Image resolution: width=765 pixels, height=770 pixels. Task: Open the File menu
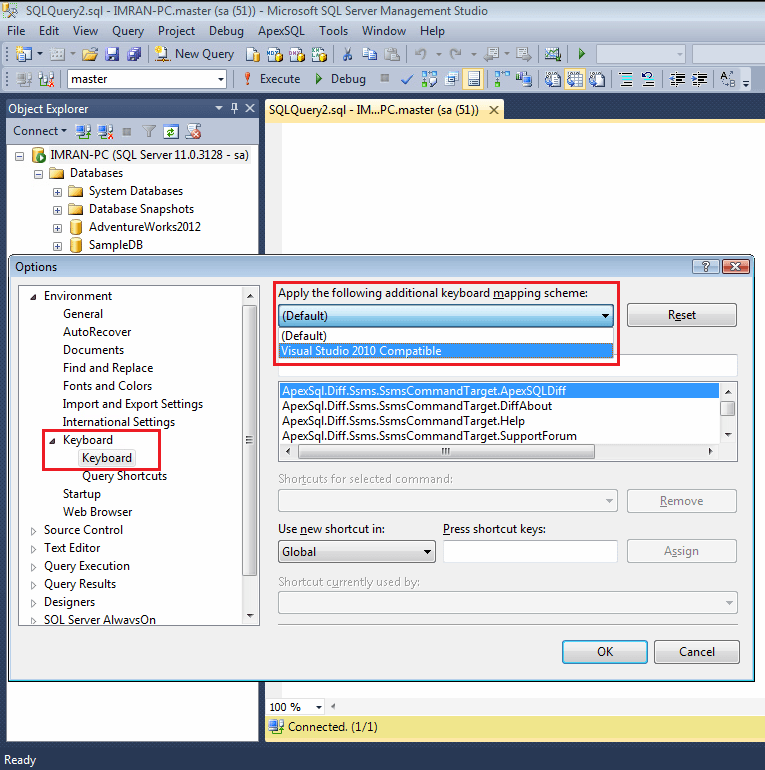16,31
